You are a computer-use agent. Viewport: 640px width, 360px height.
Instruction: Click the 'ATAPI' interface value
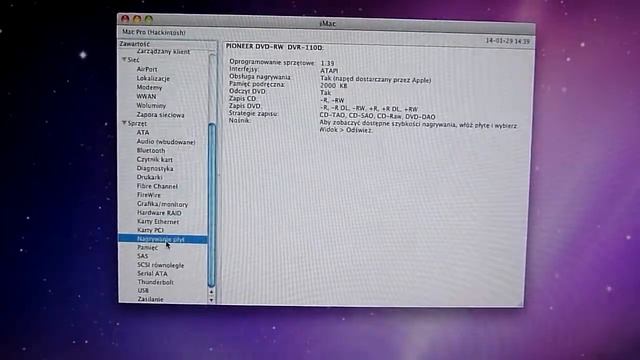(x=329, y=71)
